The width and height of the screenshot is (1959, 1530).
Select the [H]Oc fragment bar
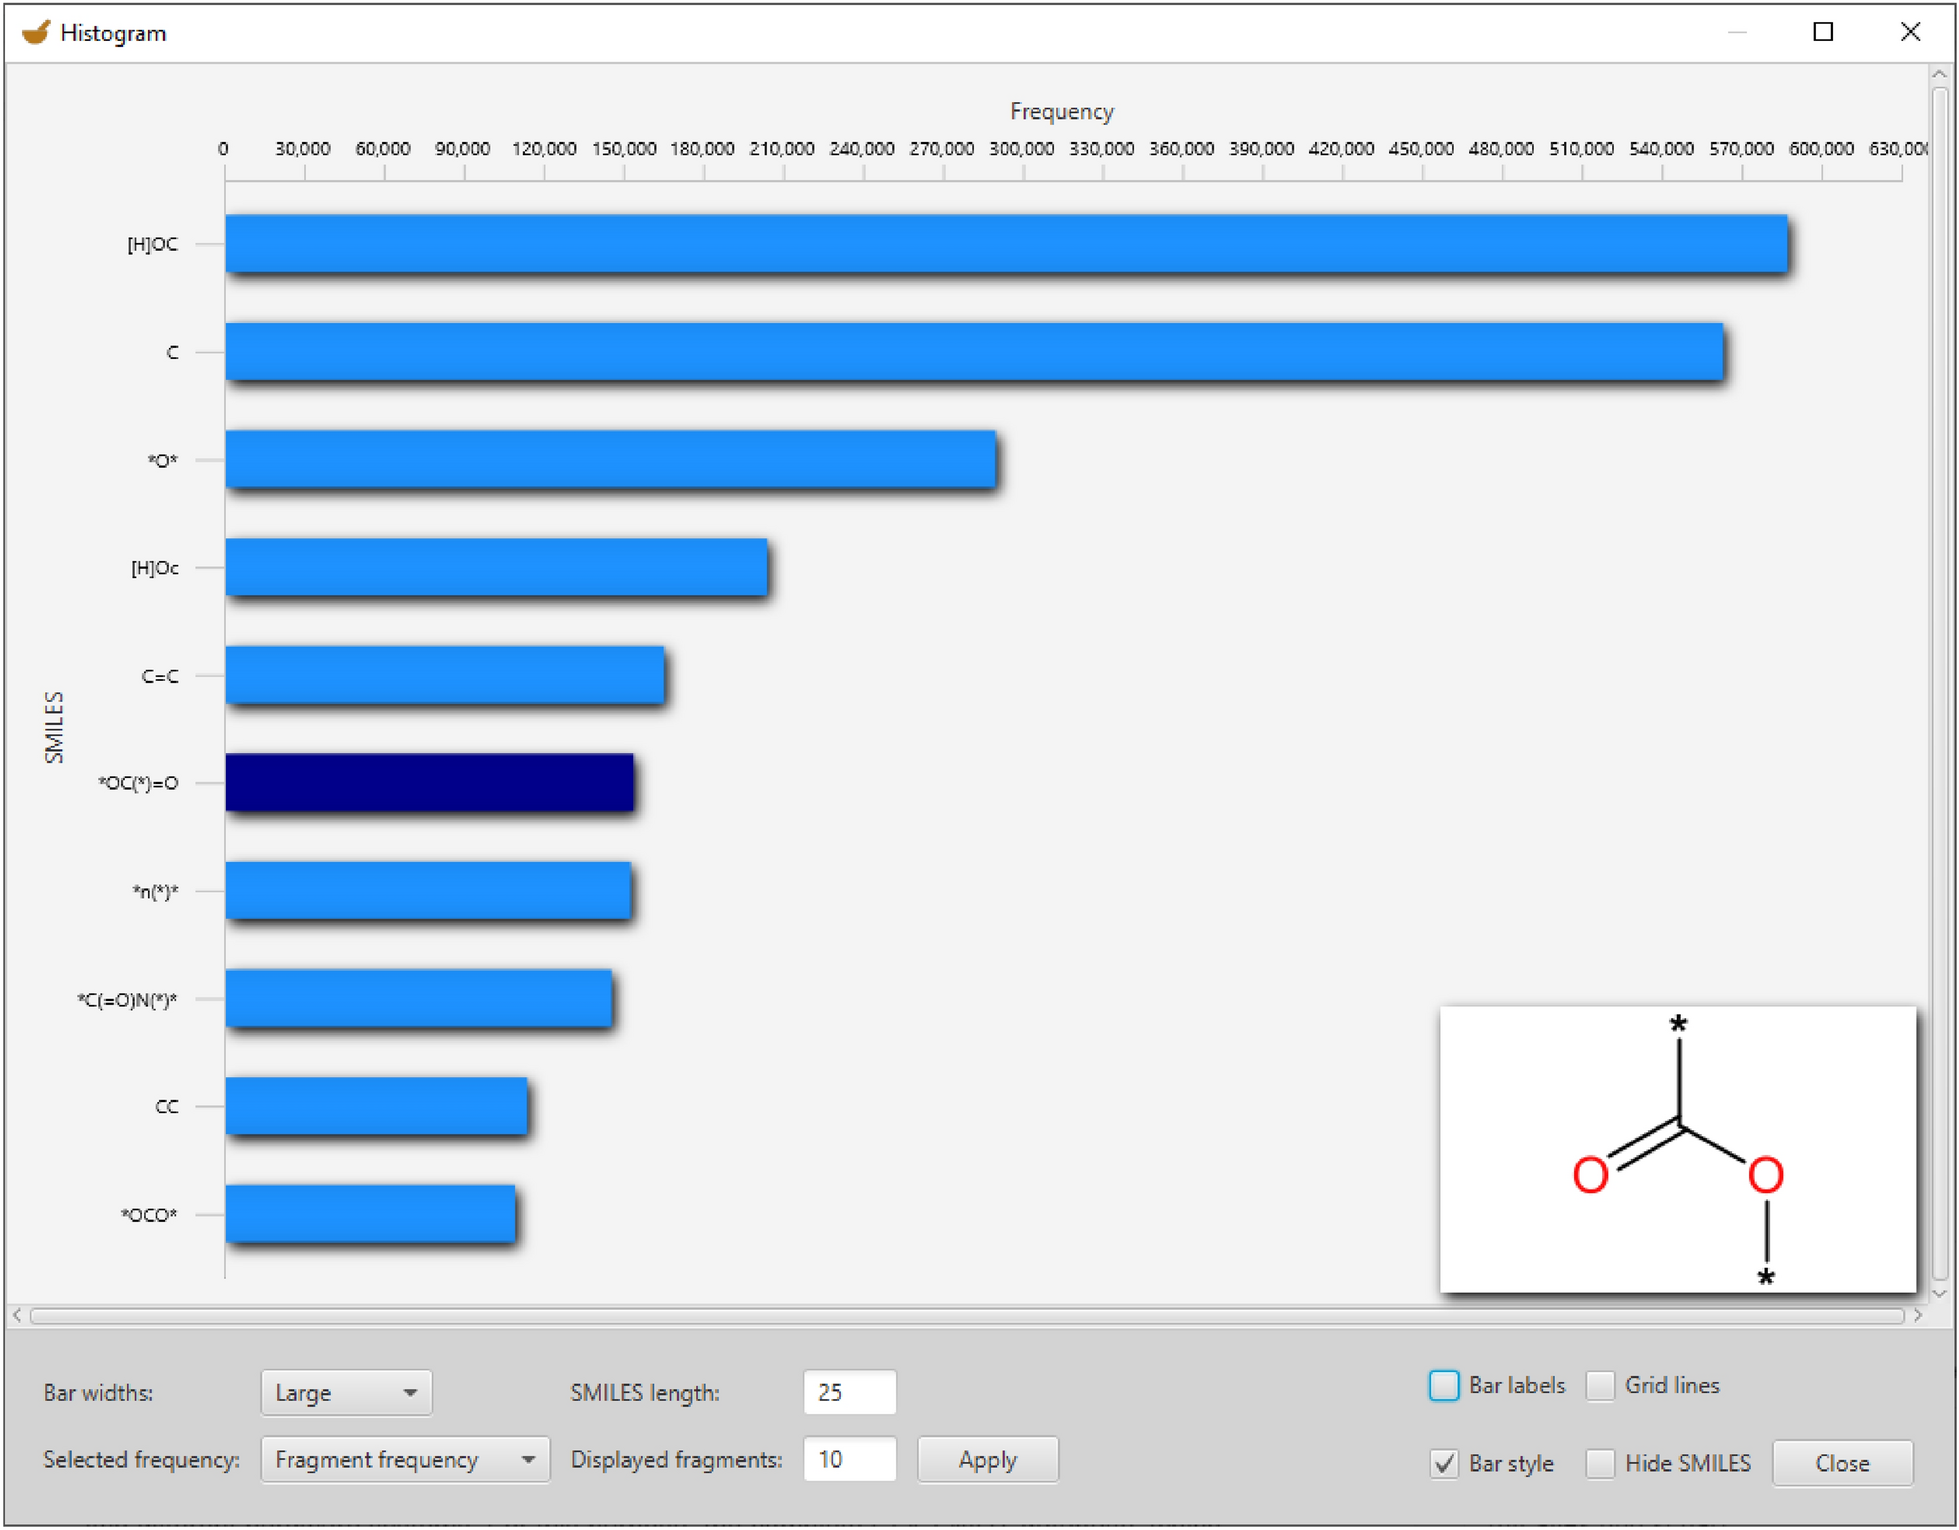coord(496,567)
